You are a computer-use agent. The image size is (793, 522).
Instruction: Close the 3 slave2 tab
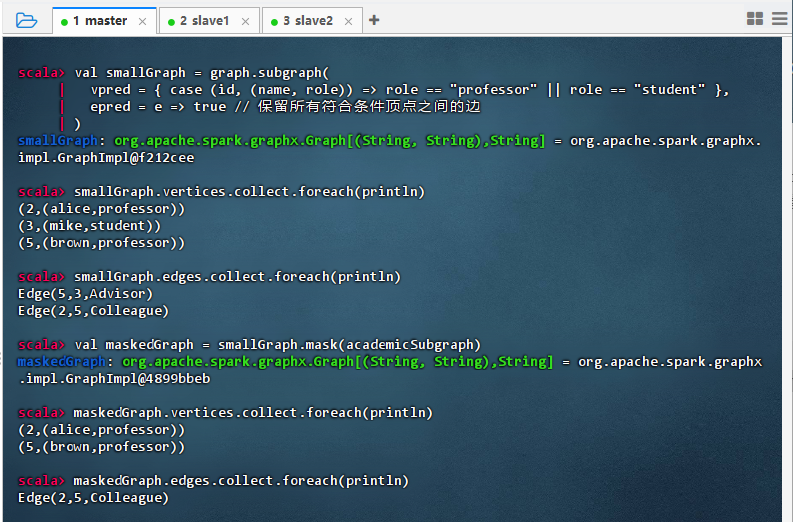[x=348, y=21]
